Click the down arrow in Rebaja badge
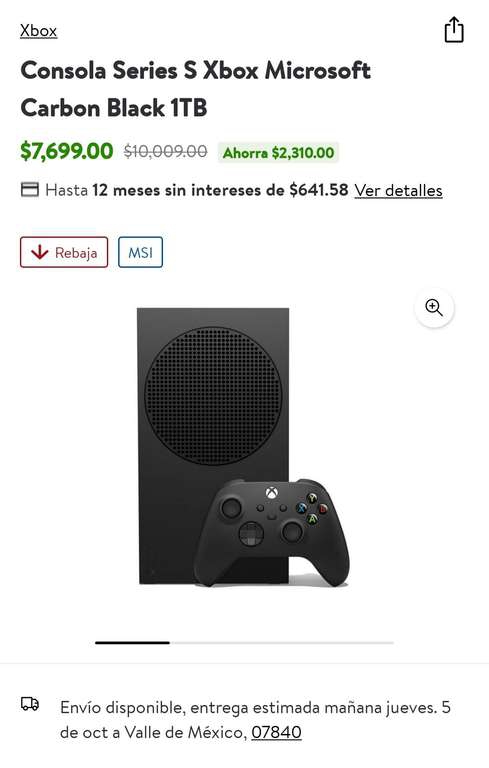The height and width of the screenshot is (768, 489). pos(40,252)
